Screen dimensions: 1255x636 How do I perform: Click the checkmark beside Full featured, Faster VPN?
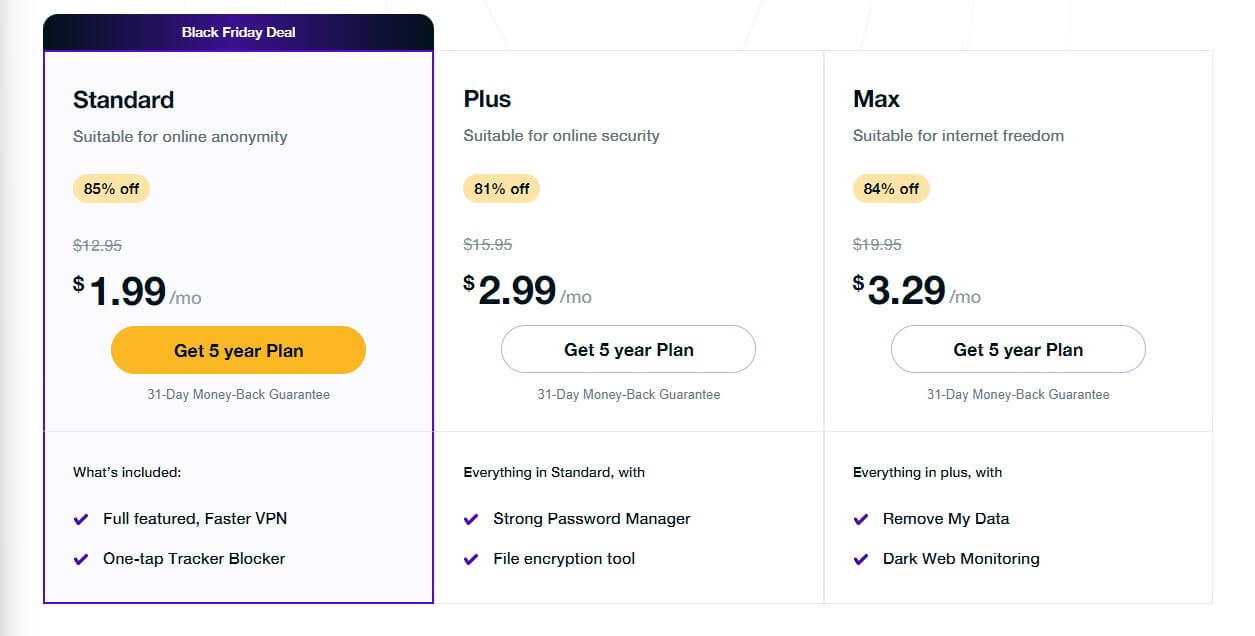(82, 518)
